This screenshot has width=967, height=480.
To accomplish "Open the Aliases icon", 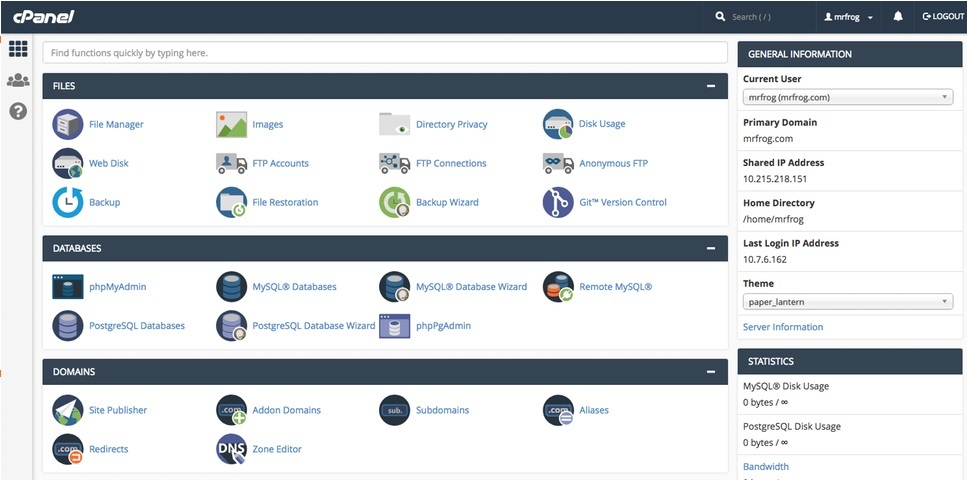I will tap(558, 410).
